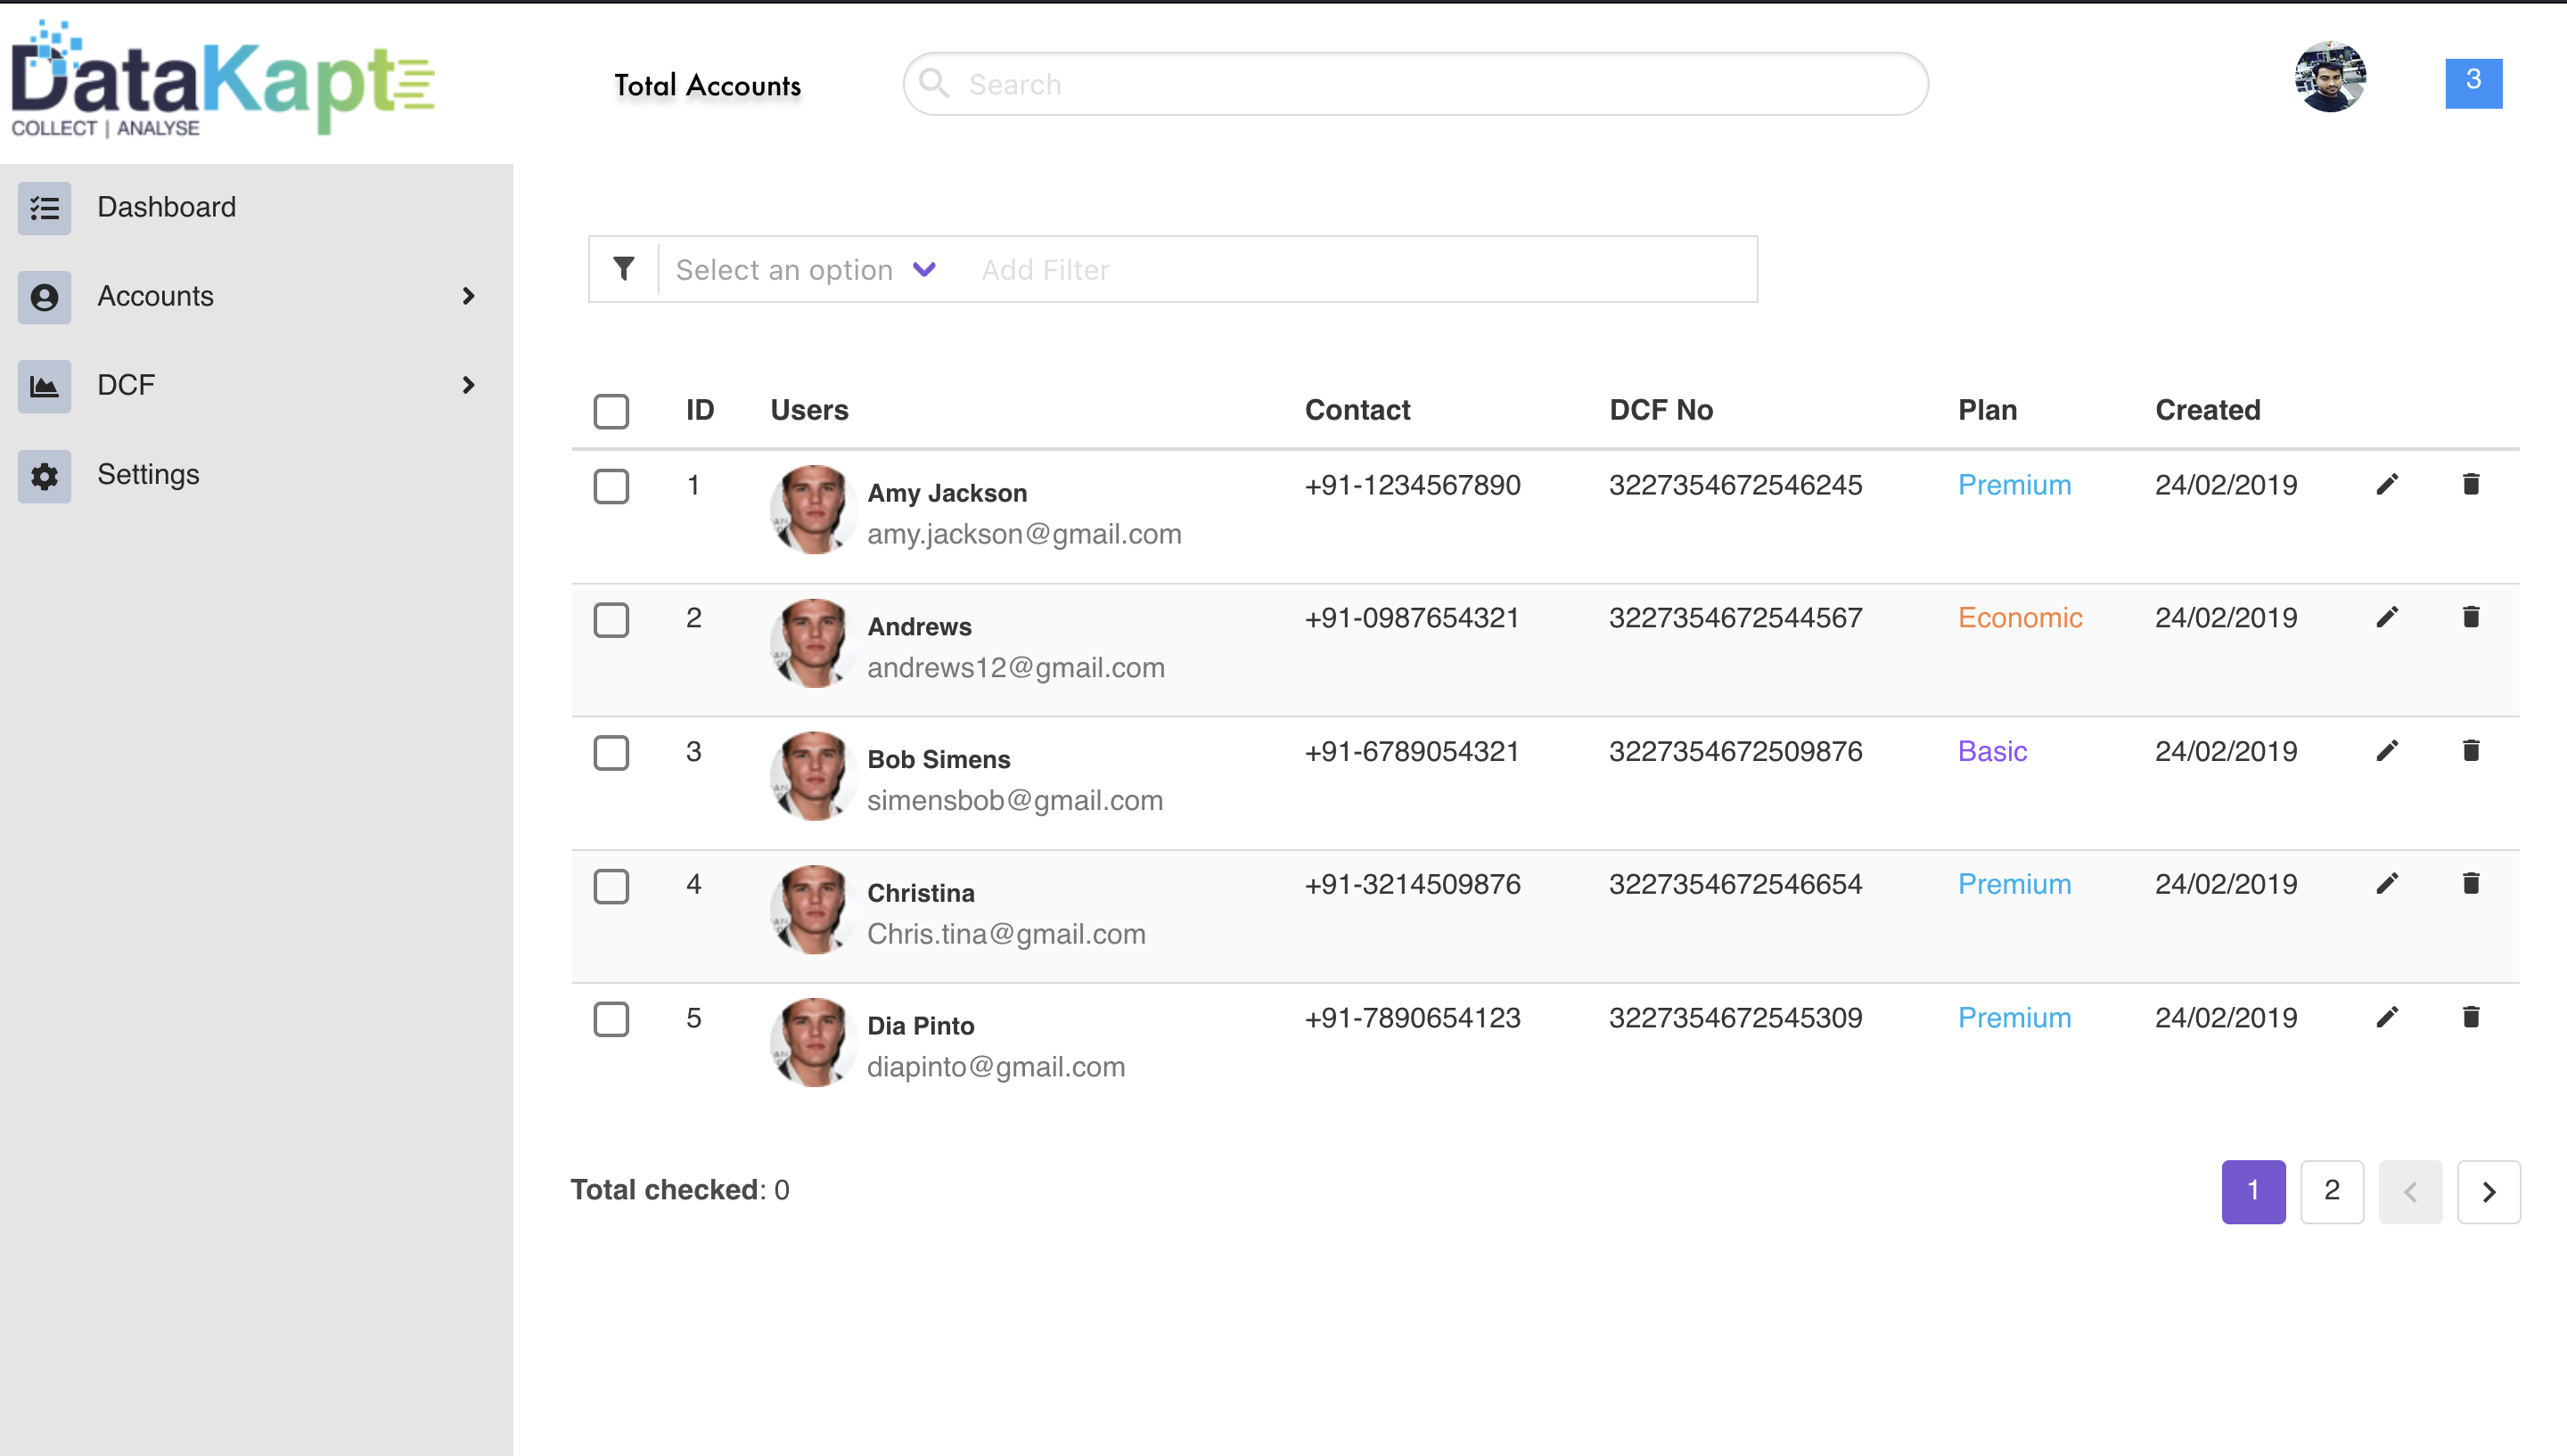The width and height of the screenshot is (2567, 1456).
Task: Remove Christina using the trash icon
Action: (x=2470, y=884)
